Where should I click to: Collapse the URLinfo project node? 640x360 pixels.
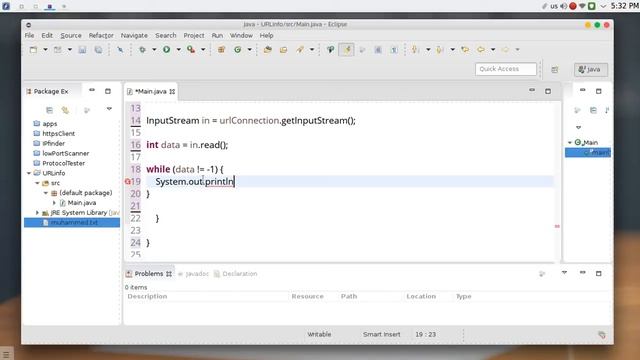tap(29, 173)
